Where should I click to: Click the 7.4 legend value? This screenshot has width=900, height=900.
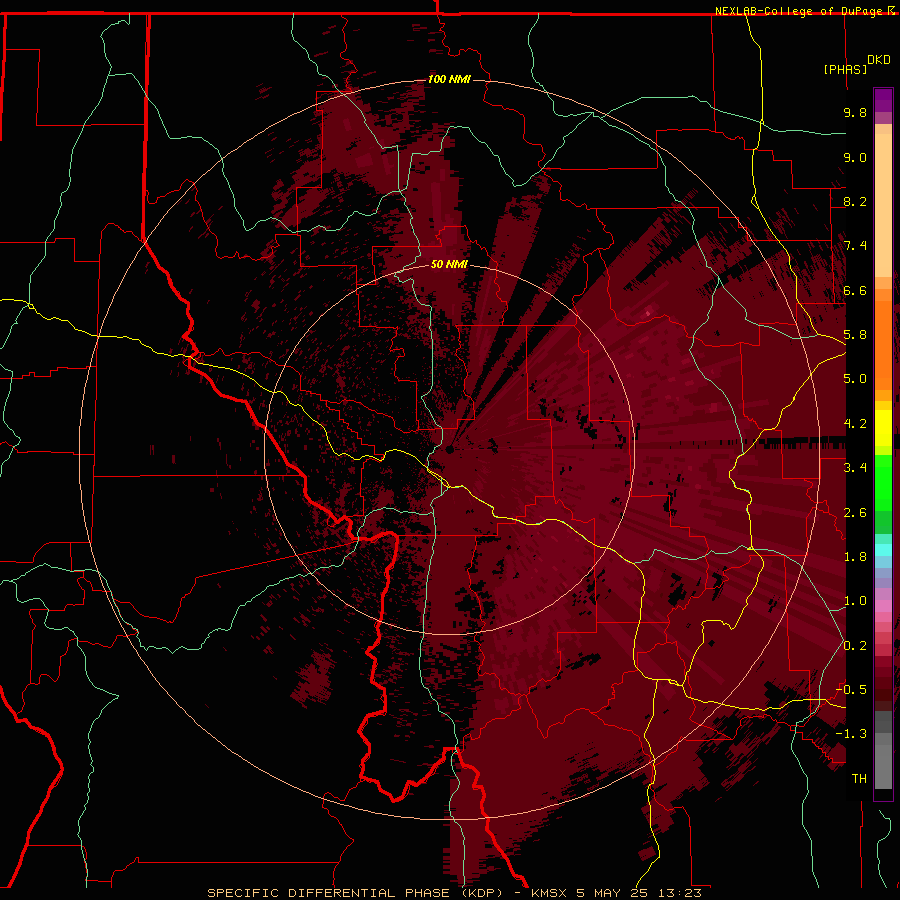pyautogui.click(x=855, y=246)
